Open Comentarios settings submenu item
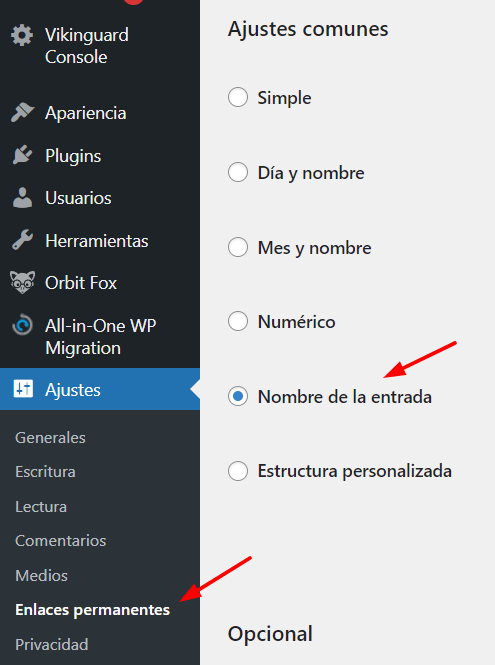Image resolution: width=495 pixels, height=665 pixels. click(61, 541)
